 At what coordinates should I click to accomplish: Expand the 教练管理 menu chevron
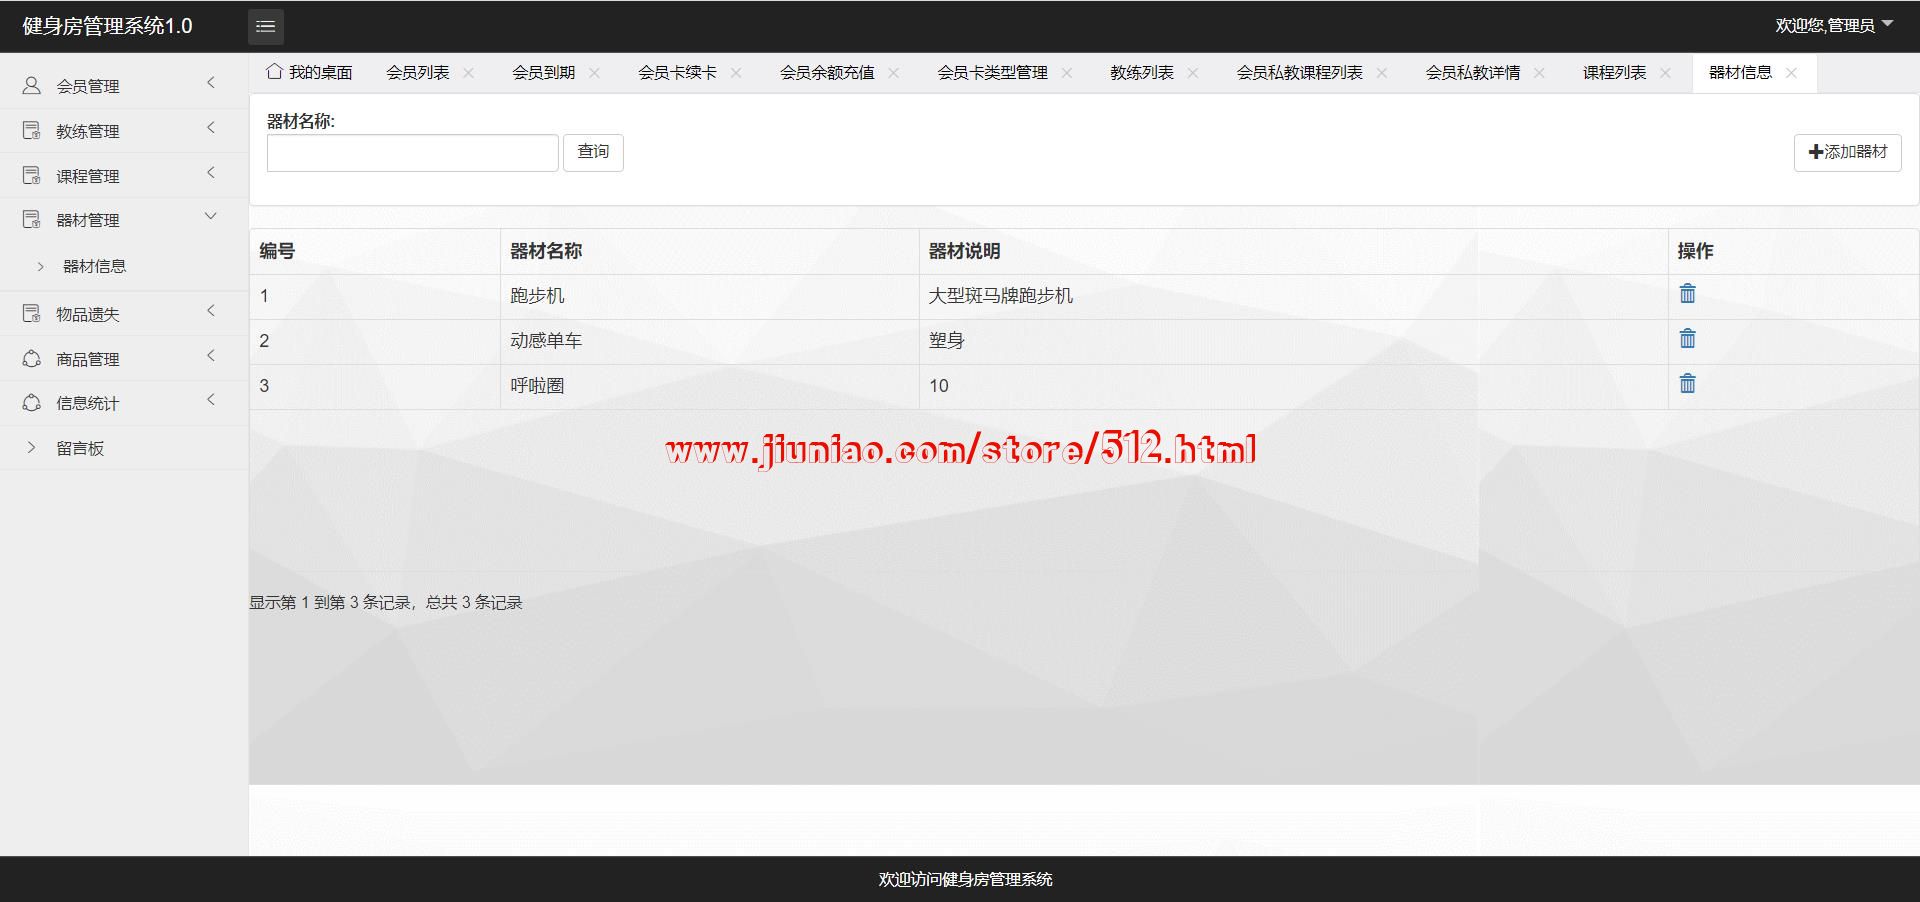point(211,128)
